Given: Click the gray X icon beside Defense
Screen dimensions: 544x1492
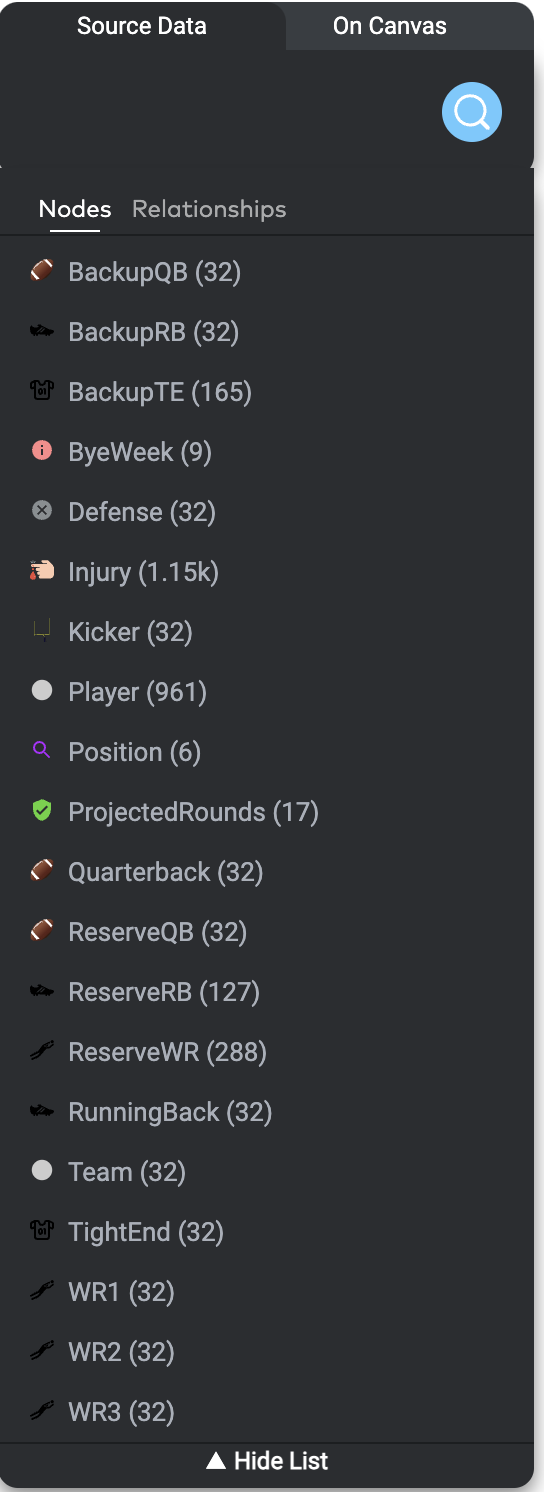Looking at the screenshot, I should click(42, 511).
